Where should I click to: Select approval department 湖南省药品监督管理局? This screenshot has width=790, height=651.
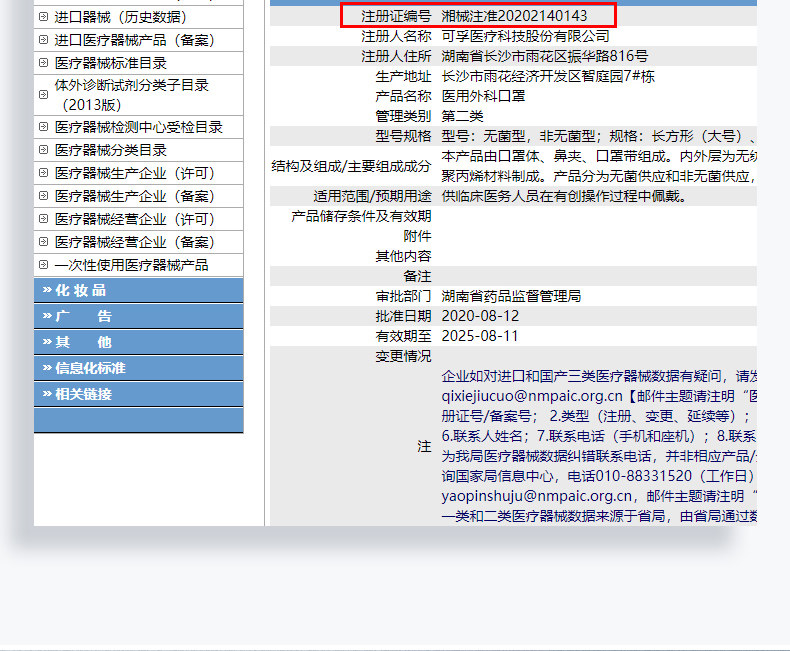coord(511,296)
